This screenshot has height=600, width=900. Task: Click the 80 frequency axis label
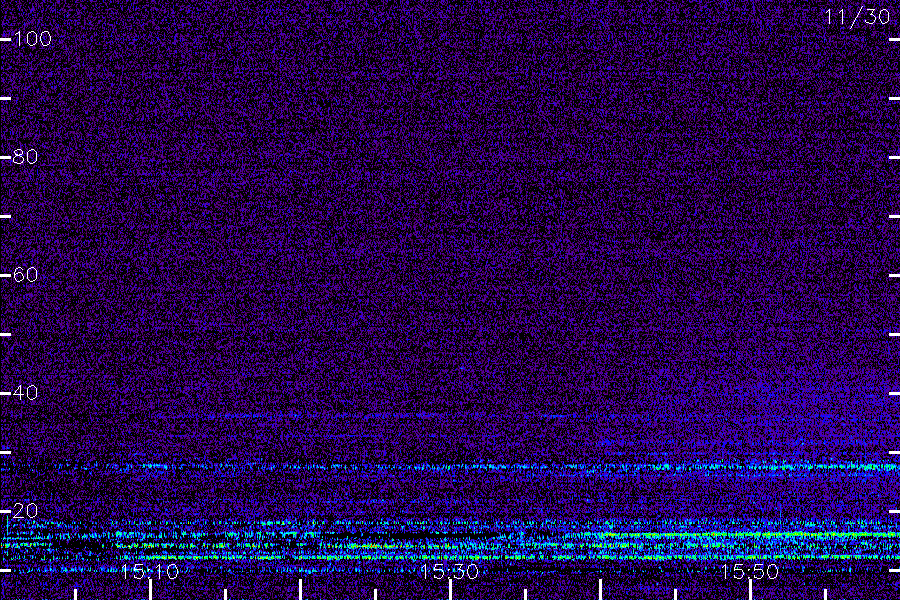pos(26,157)
